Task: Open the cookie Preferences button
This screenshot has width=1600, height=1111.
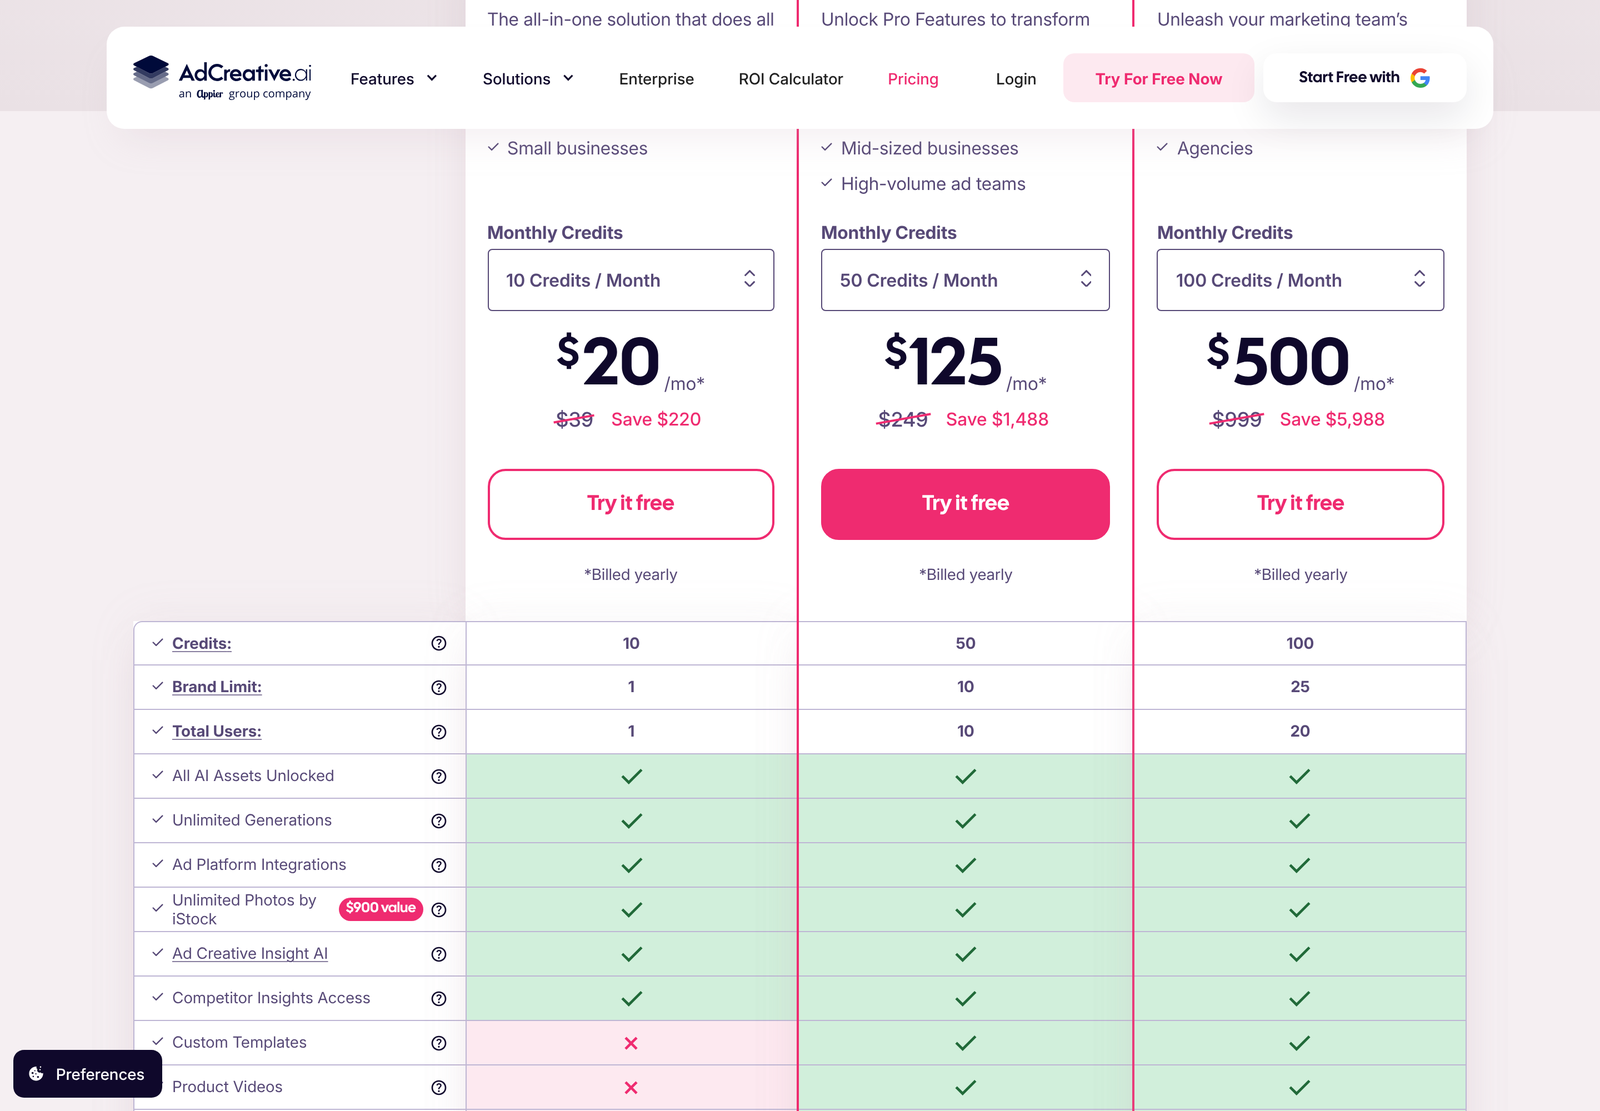Action: (x=87, y=1074)
